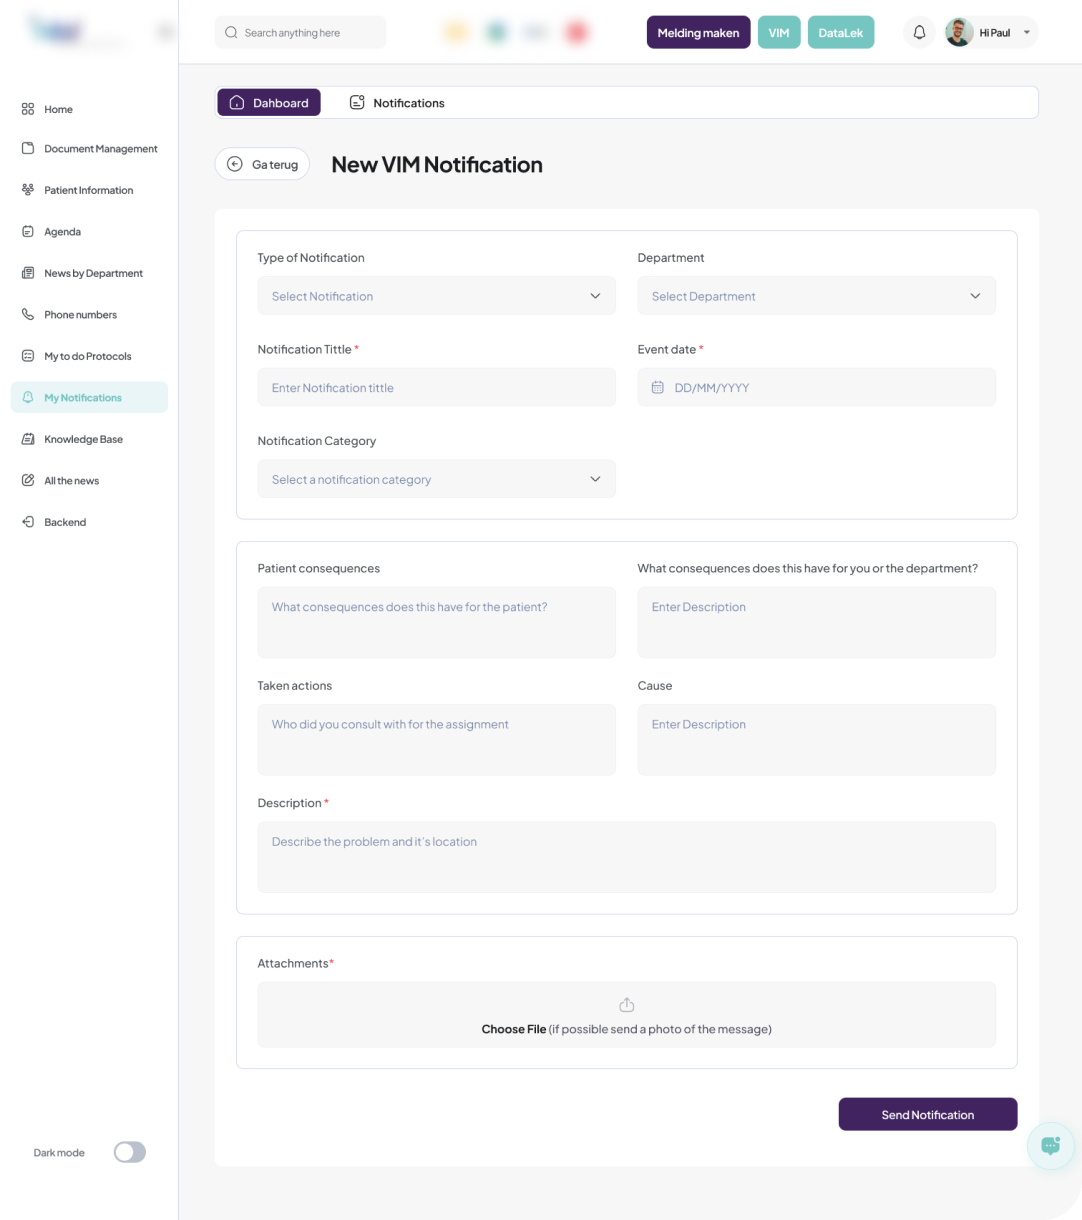Open Knowledge Base in sidebar

83,439
